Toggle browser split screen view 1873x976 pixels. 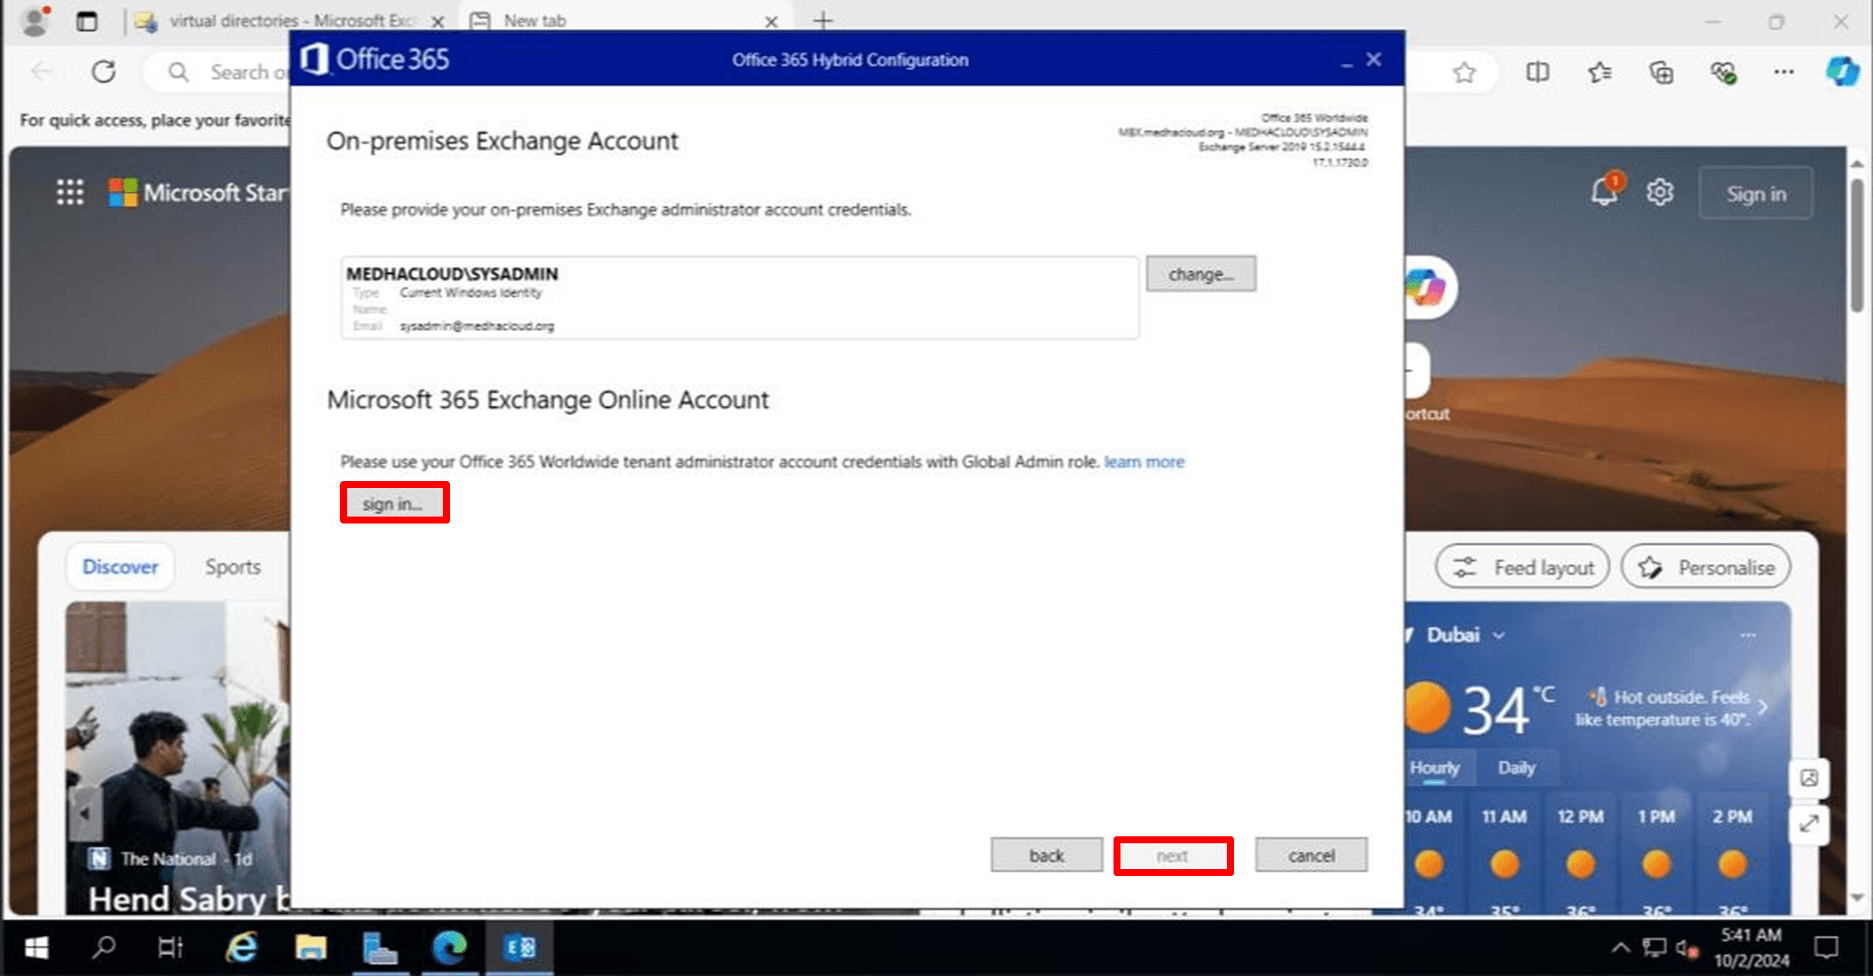[x=1538, y=72]
